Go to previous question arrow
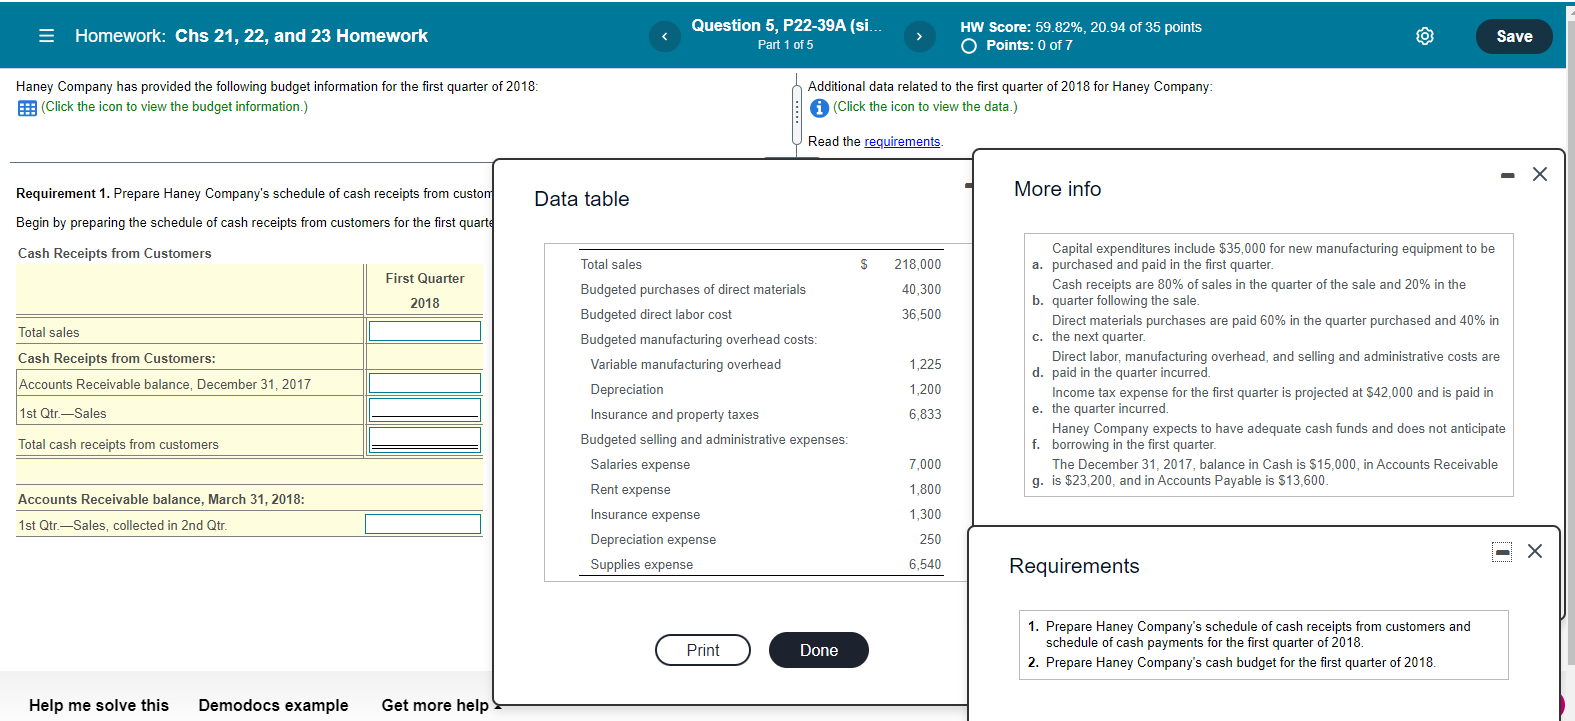Viewport: 1575px width, 721px height. point(664,37)
